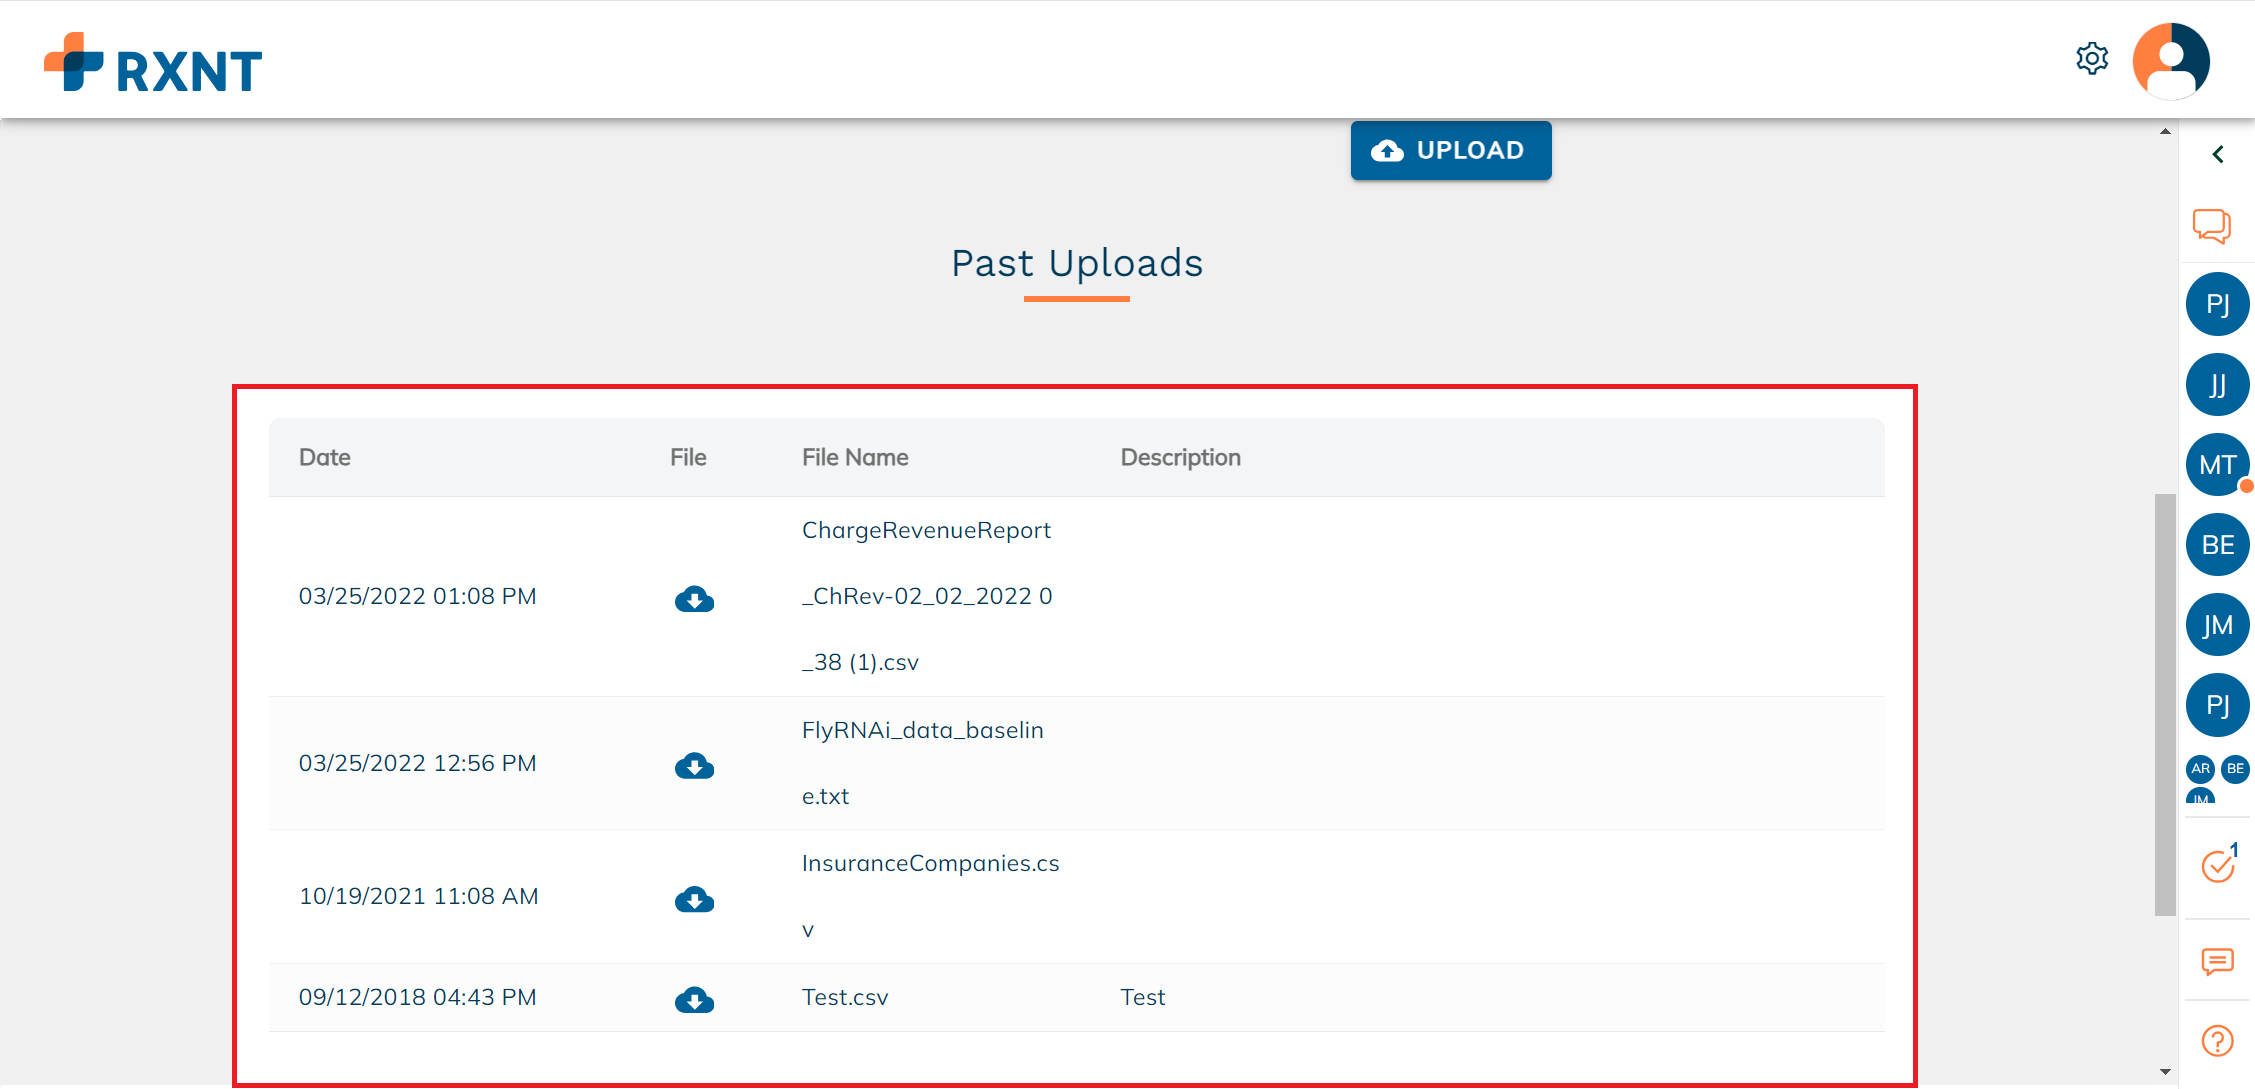Open MT contact with unread notification dot
The height and width of the screenshot is (1089, 2255).
[x=2217, y=464]
